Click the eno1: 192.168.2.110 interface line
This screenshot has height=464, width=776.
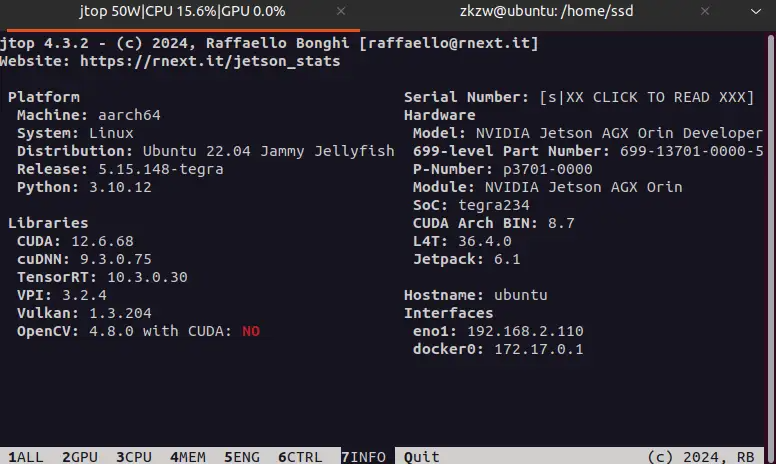[498, 331]
